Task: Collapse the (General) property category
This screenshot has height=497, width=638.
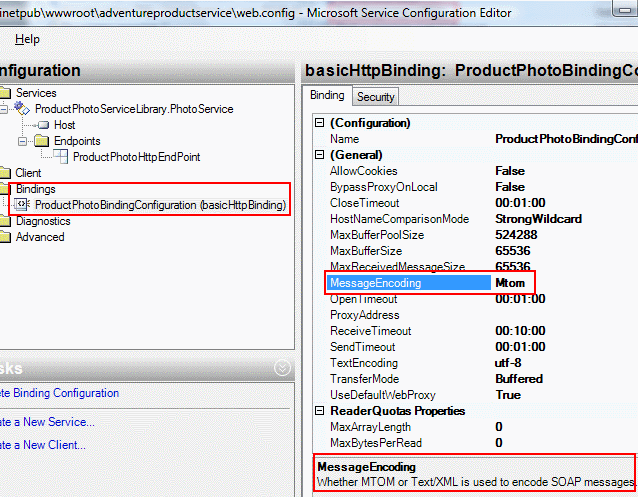Action: pos(319,155)
